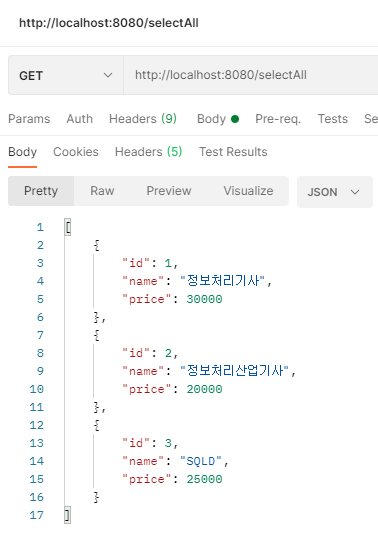Click the "id": 1 line
Screen dimensions: 378x548
pos(150,263)
